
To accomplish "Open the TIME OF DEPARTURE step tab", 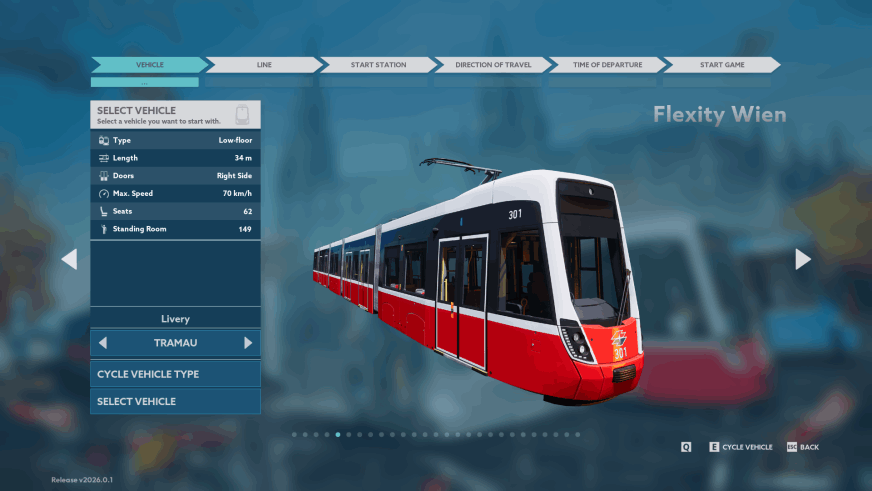I will click(x=607, y=65).
